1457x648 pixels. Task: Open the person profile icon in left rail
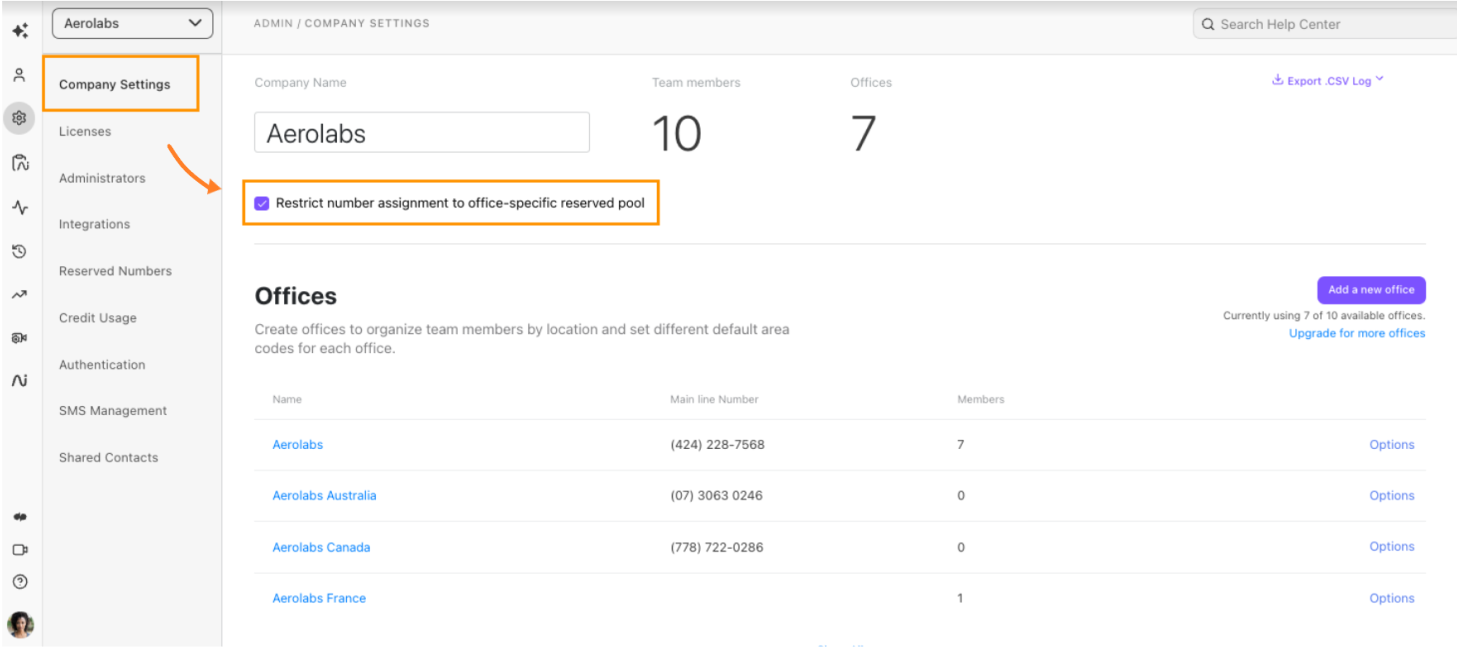pyautogui.click(x=19, y=75)
